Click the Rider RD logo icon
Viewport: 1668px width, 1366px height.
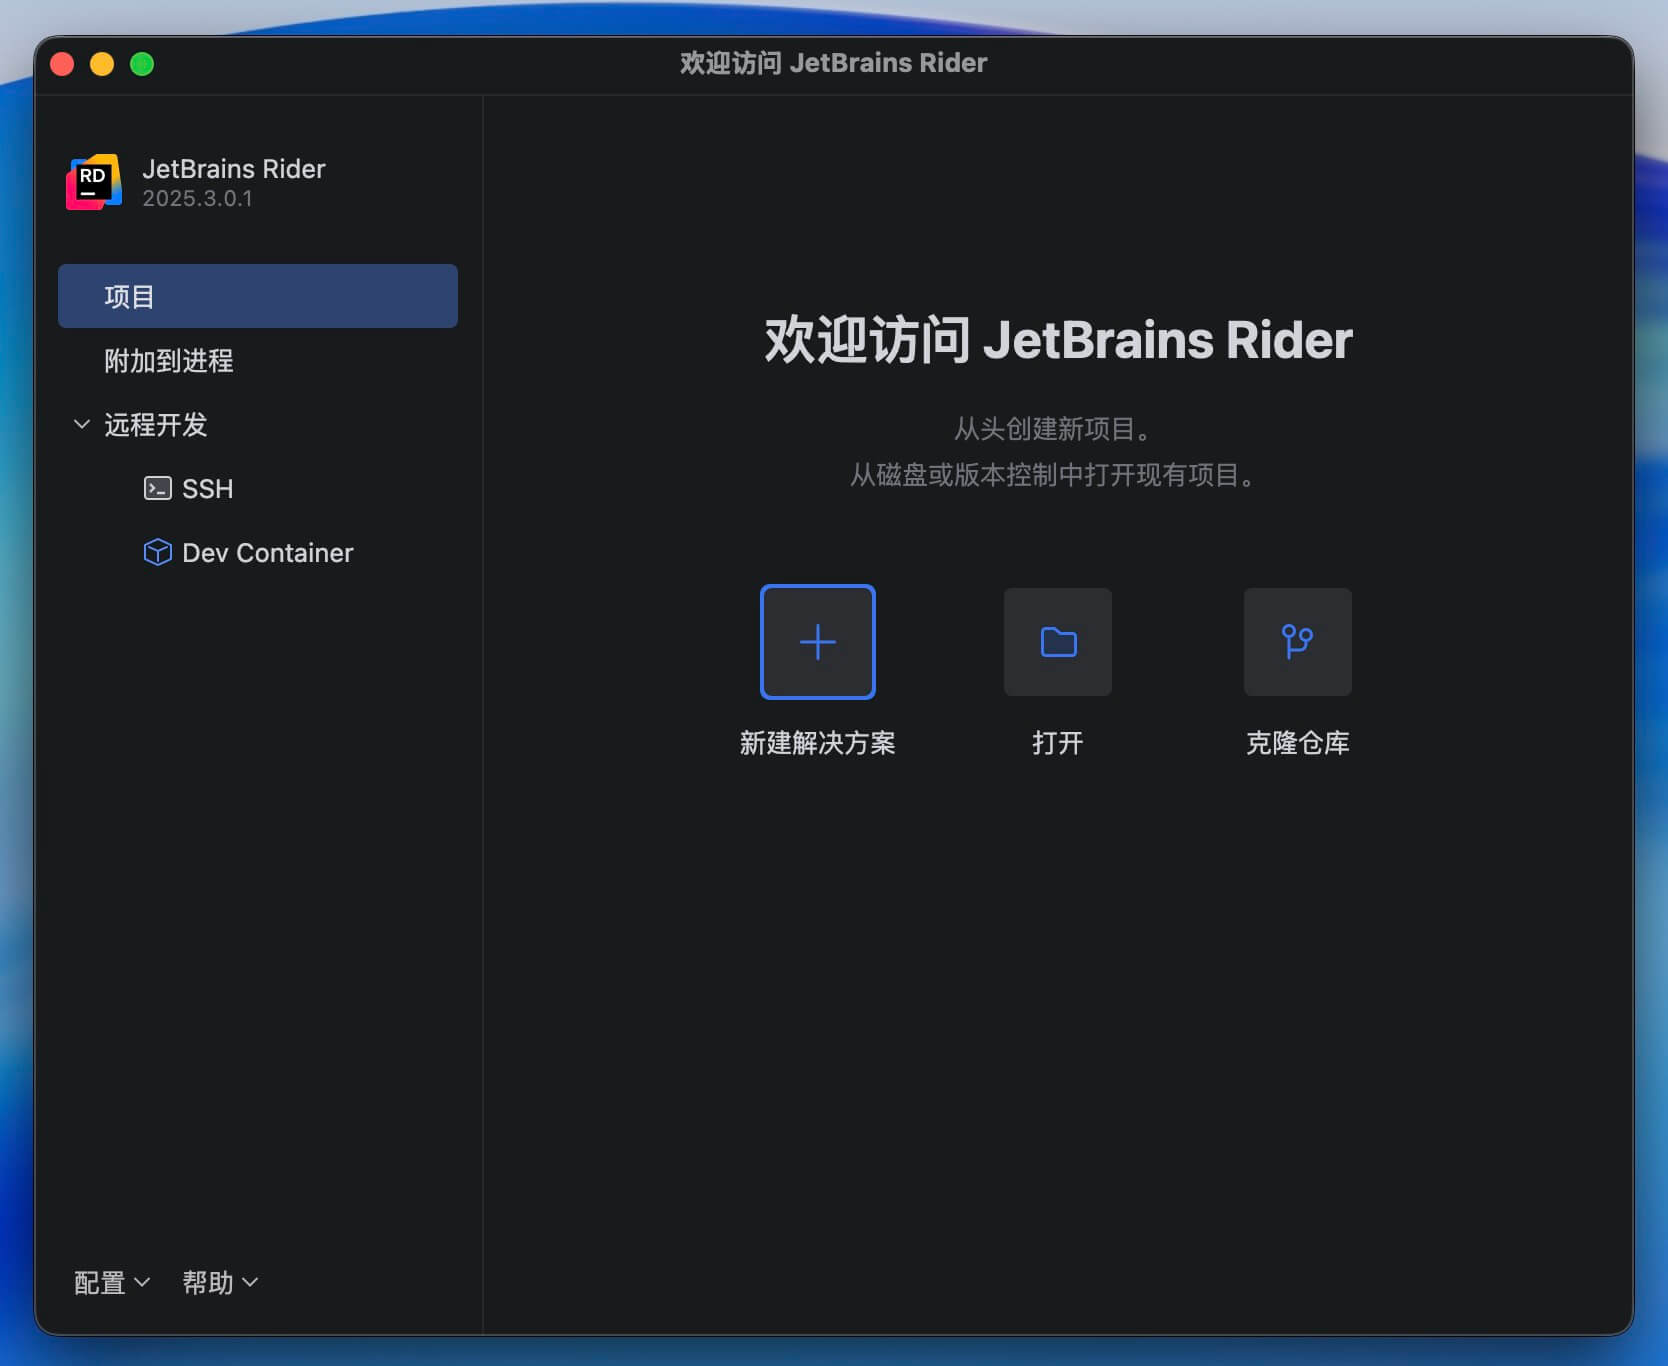(94, 182)
